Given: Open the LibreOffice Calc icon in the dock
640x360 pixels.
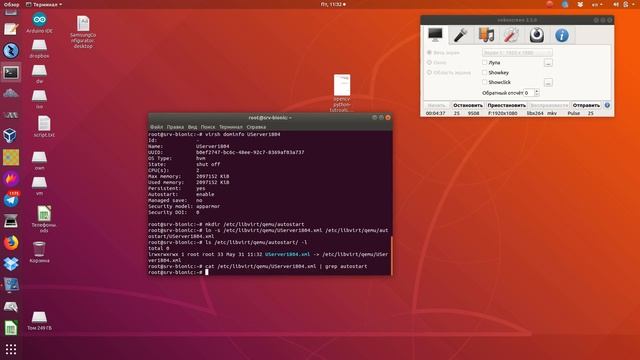Looking at the screenshot, I should click(x=11, y=328).
